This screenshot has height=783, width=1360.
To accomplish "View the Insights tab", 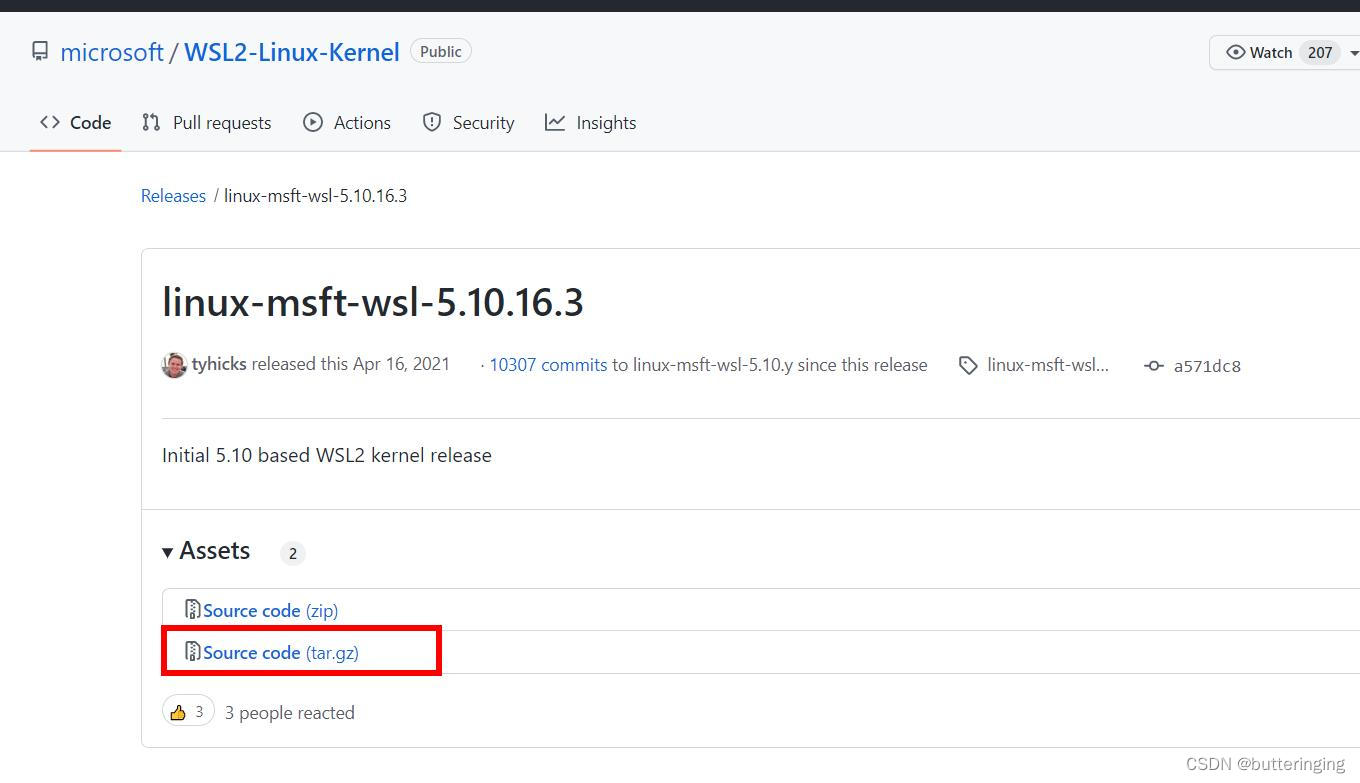I will click(590, 122).
